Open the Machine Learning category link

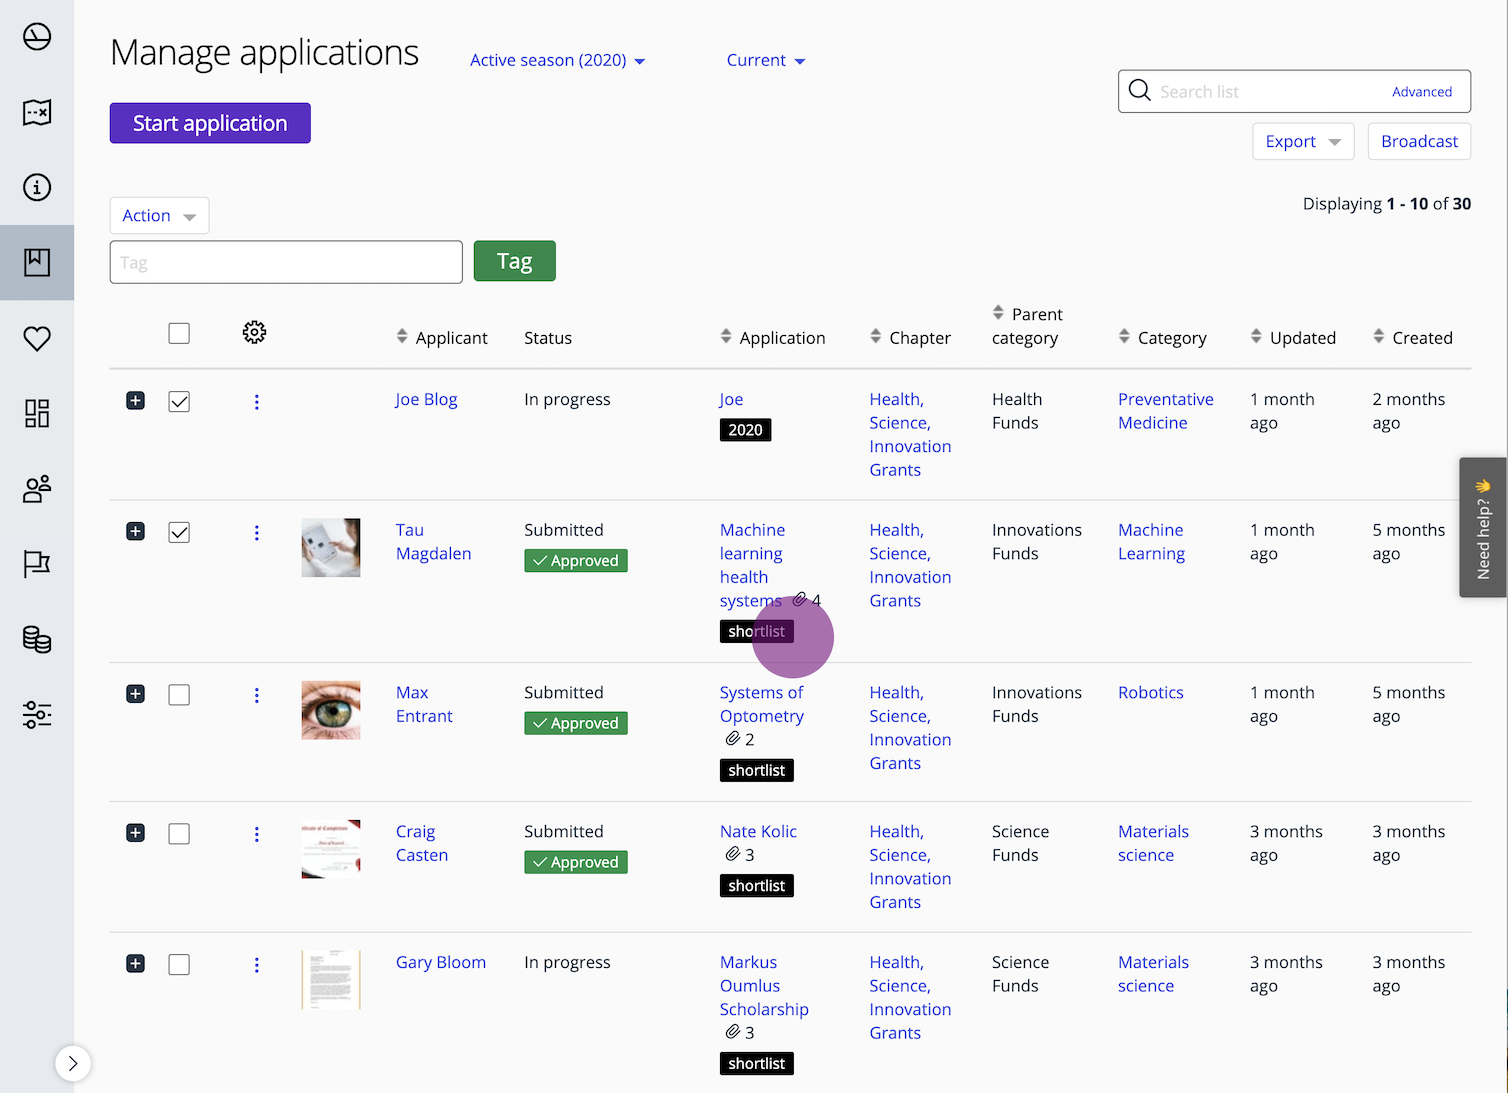1151,541
